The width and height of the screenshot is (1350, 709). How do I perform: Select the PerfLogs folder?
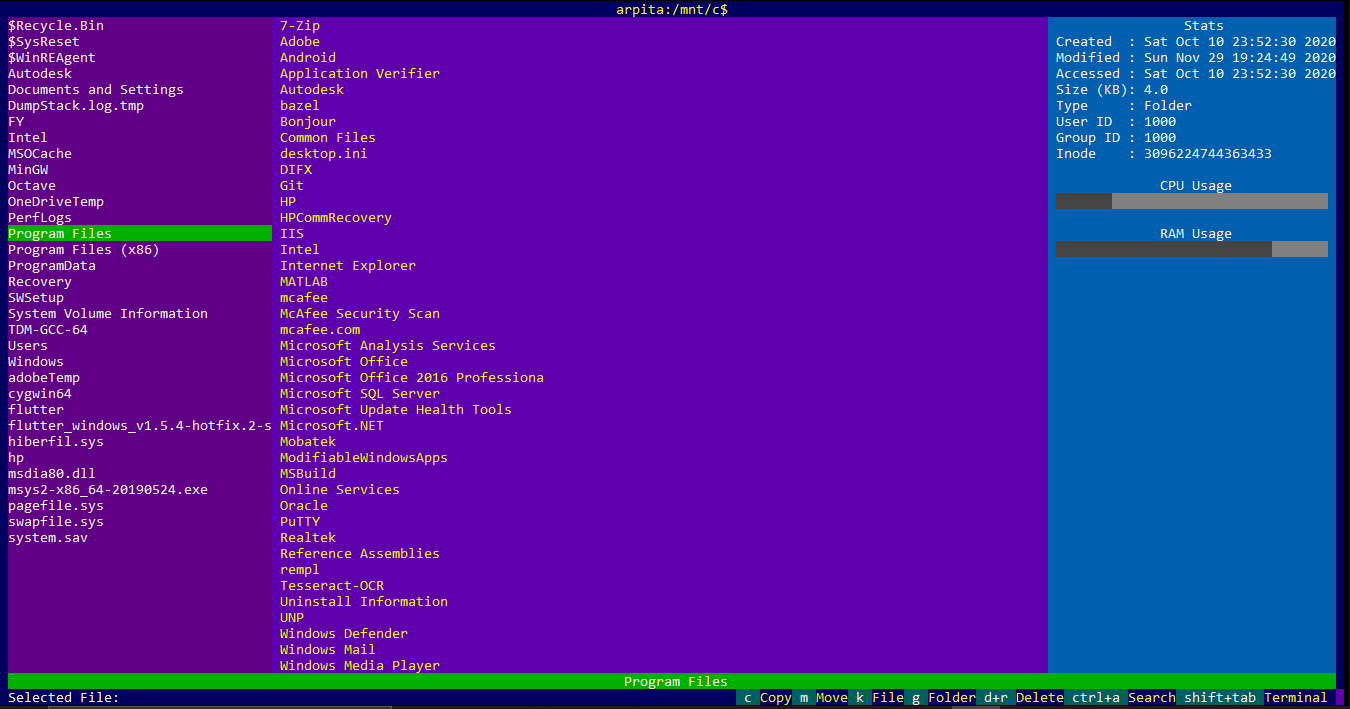pos(40,217)
